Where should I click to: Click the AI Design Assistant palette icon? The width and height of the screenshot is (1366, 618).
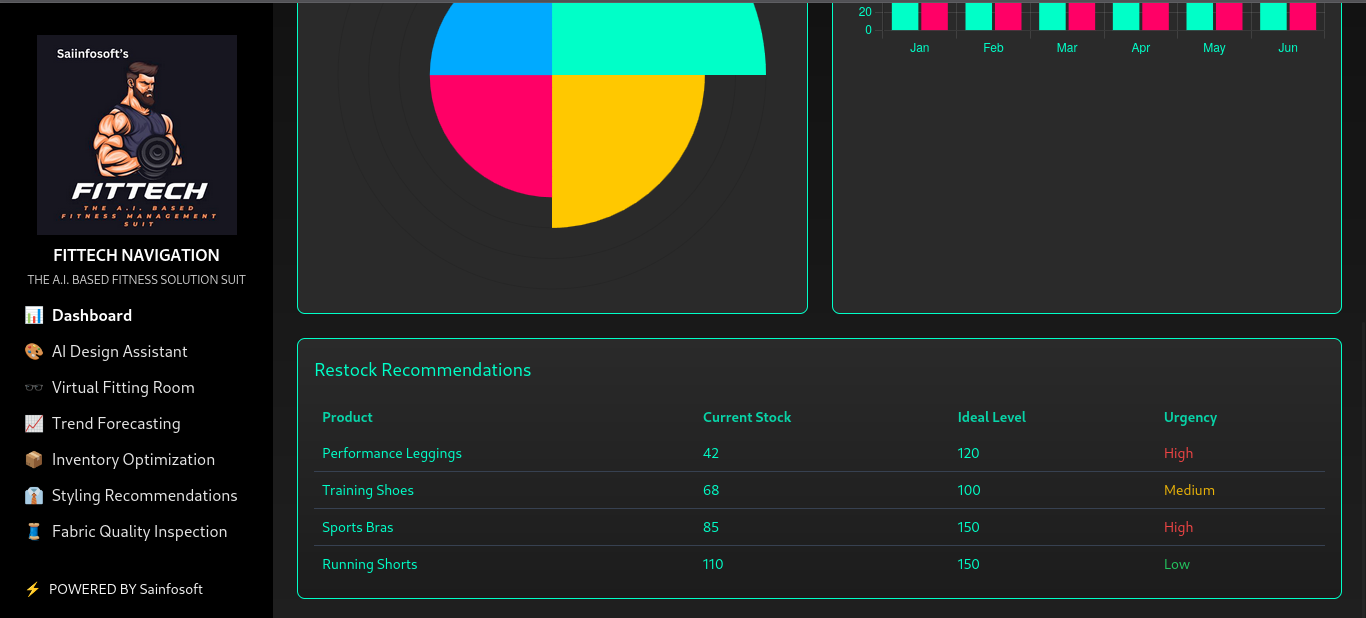pyautogui.click(x=34, y=352)
